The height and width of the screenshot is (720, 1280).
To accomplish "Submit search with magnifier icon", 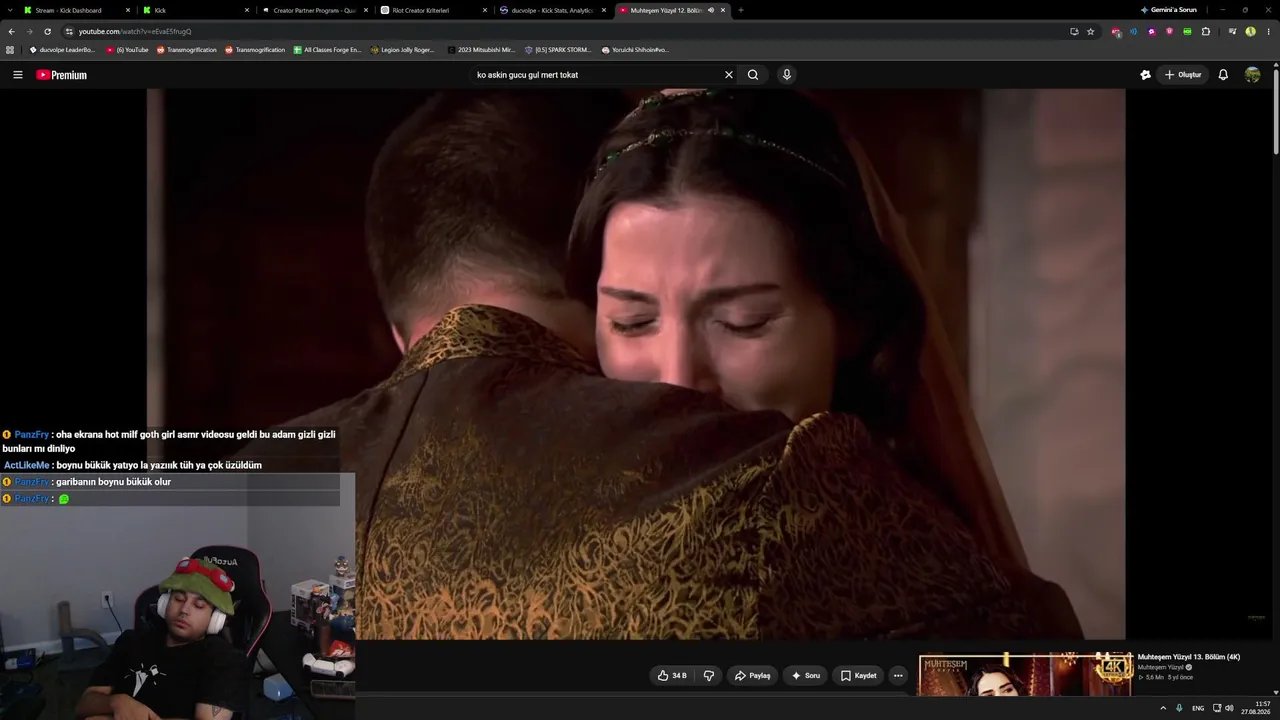I will (x=753, y=75).
